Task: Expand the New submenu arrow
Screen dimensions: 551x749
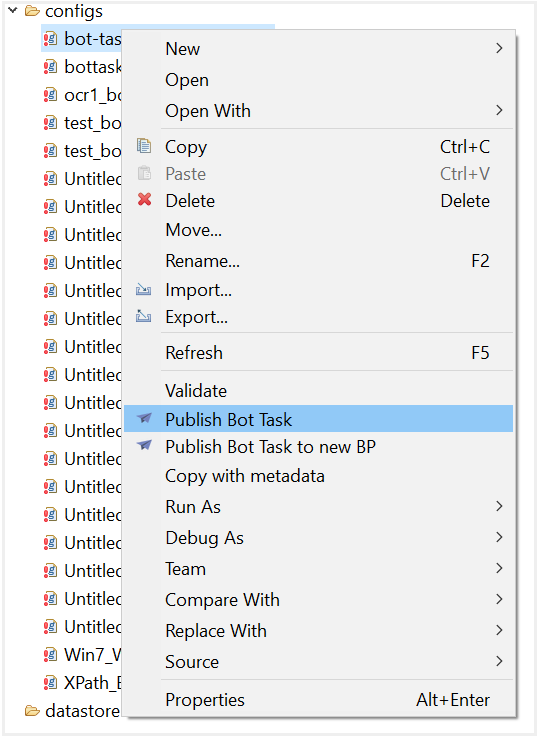Action: coord(499,48)
